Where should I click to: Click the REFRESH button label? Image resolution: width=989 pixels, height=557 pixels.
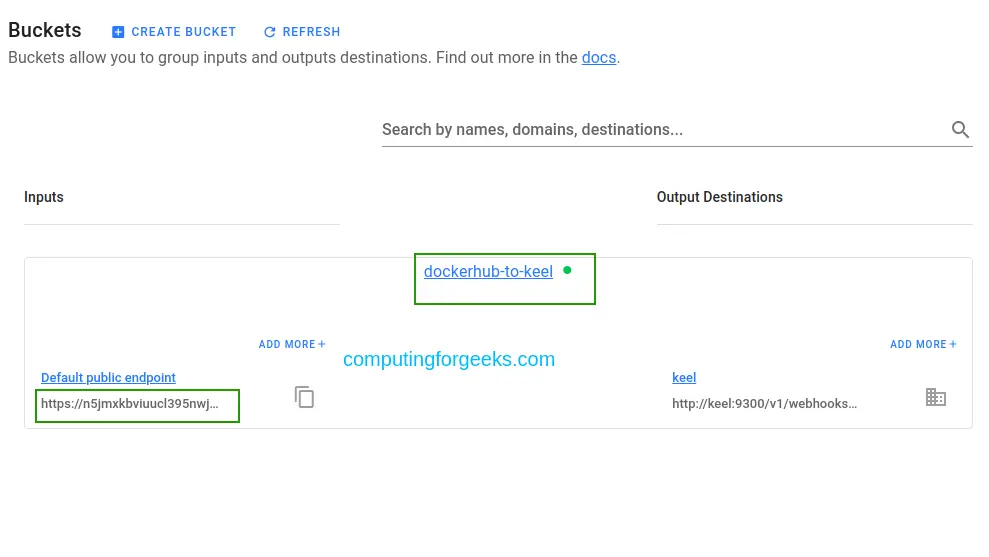(311, 32)
